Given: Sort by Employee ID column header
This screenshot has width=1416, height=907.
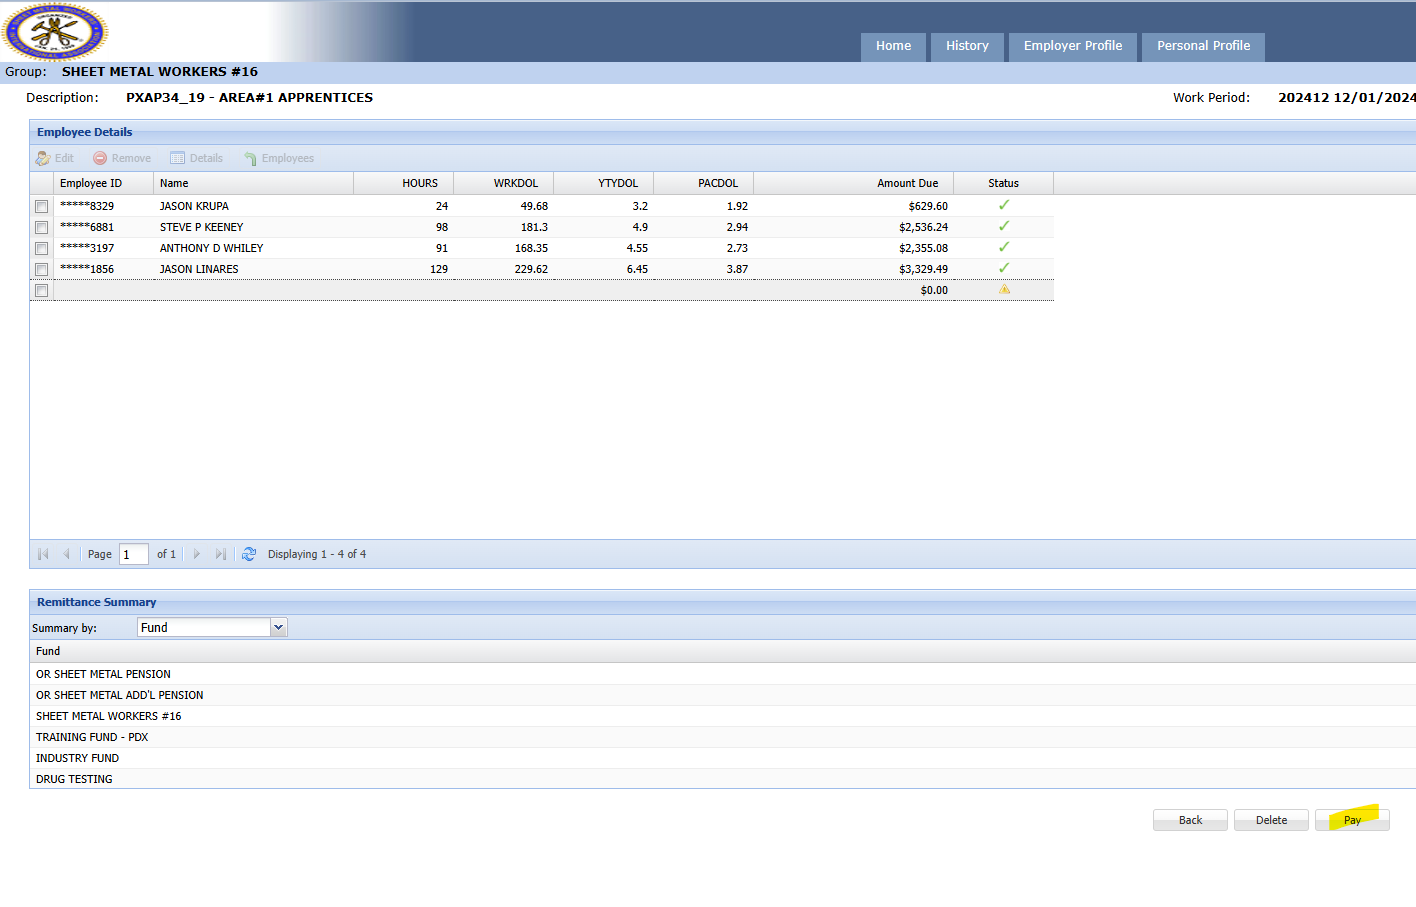Looking at the screenshot, I should pyautogui.click(x=104, y=183).
